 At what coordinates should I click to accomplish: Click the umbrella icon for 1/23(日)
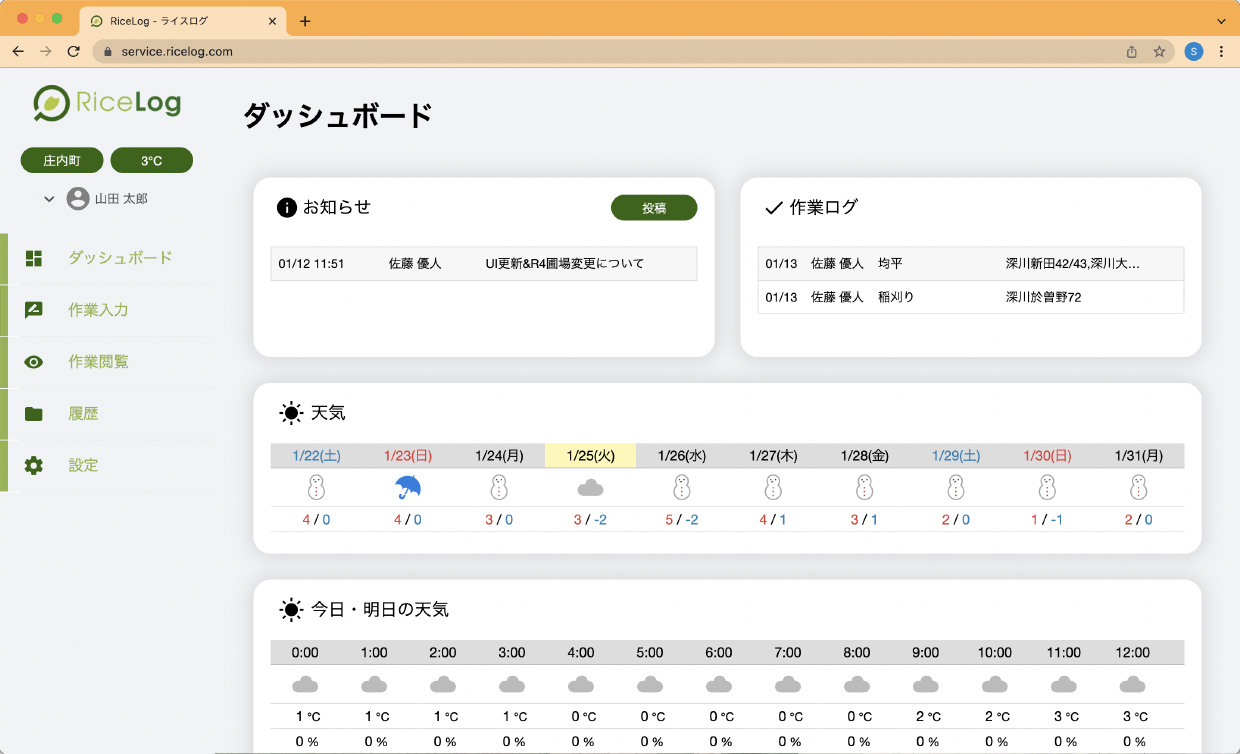[x=408, y=487]
